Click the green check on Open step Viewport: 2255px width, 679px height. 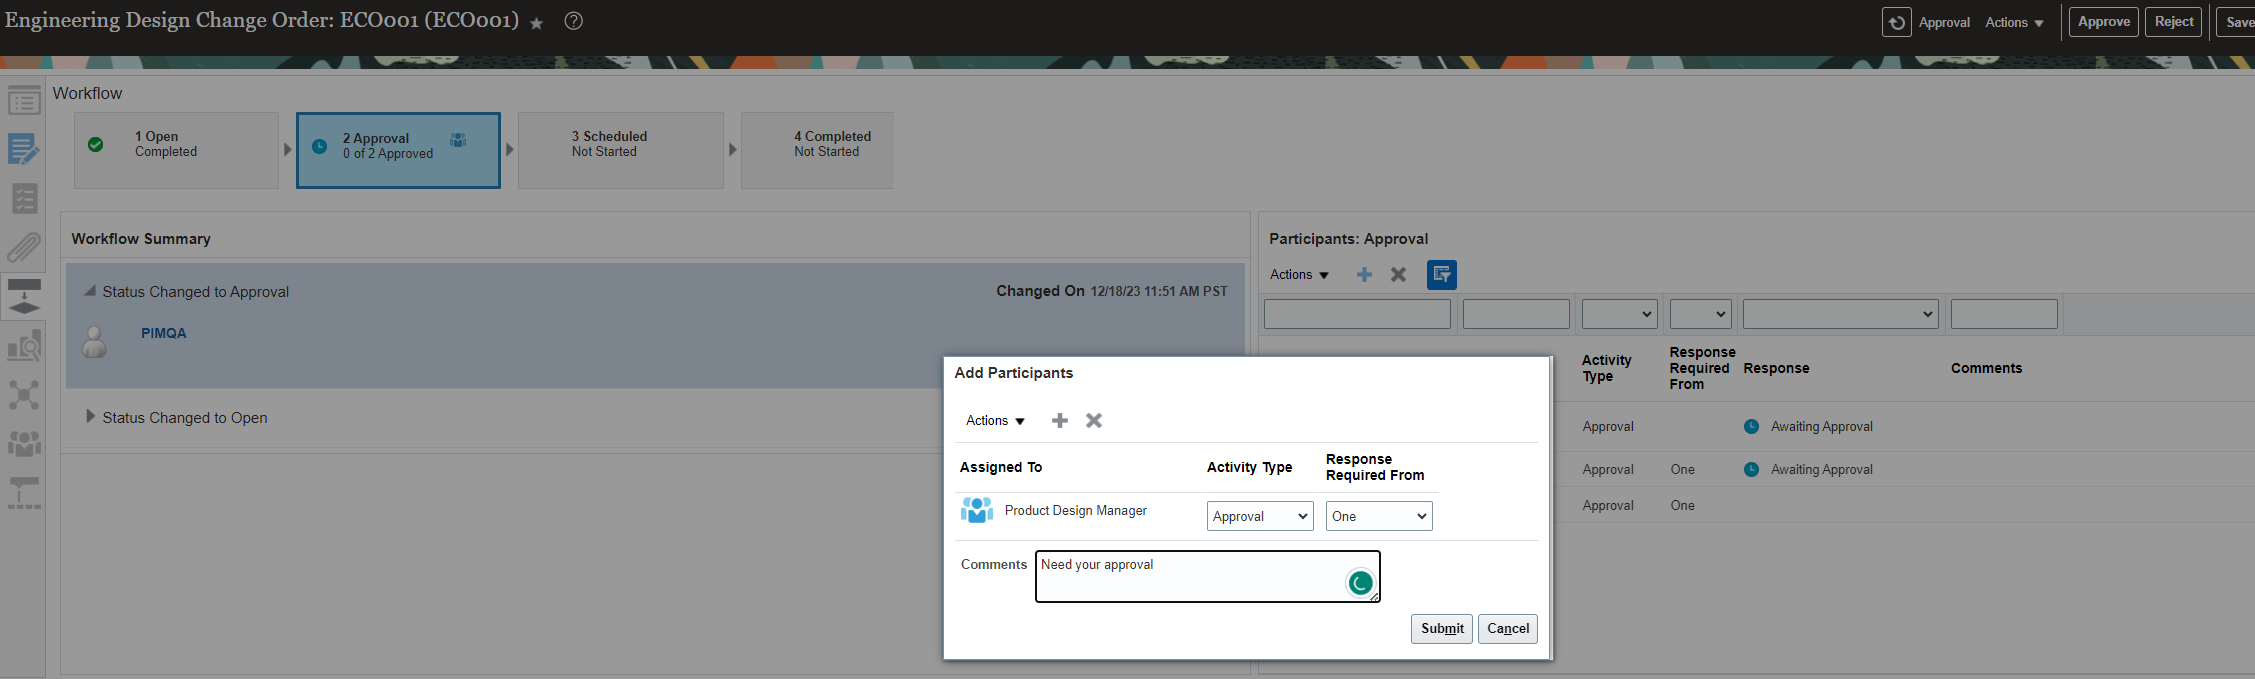95,144
